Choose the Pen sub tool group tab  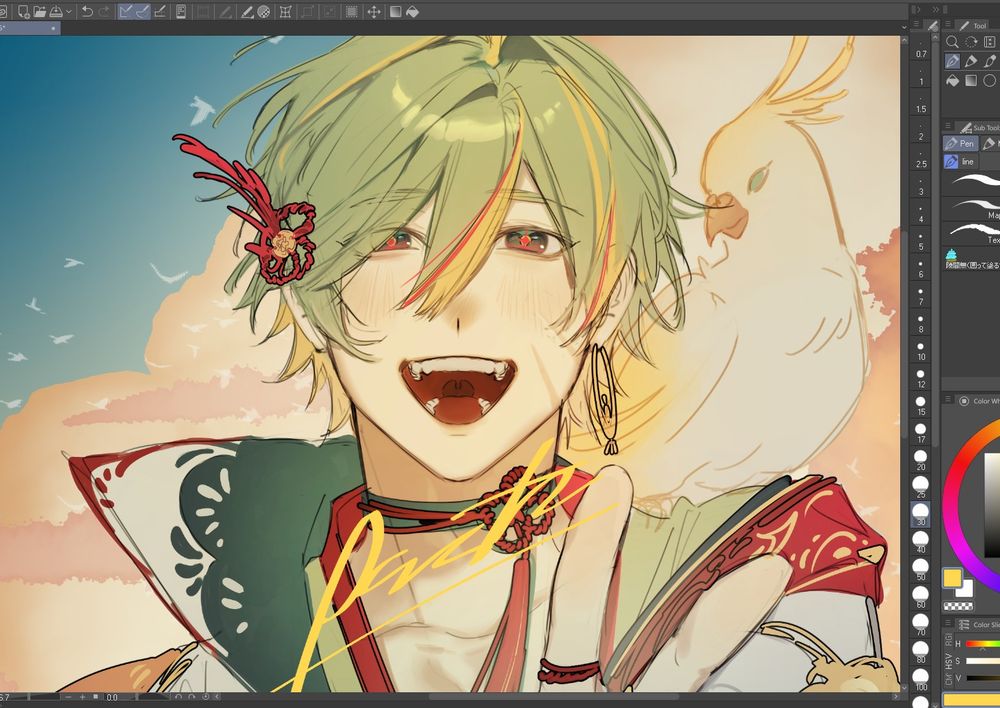click(x=960, y=144)
